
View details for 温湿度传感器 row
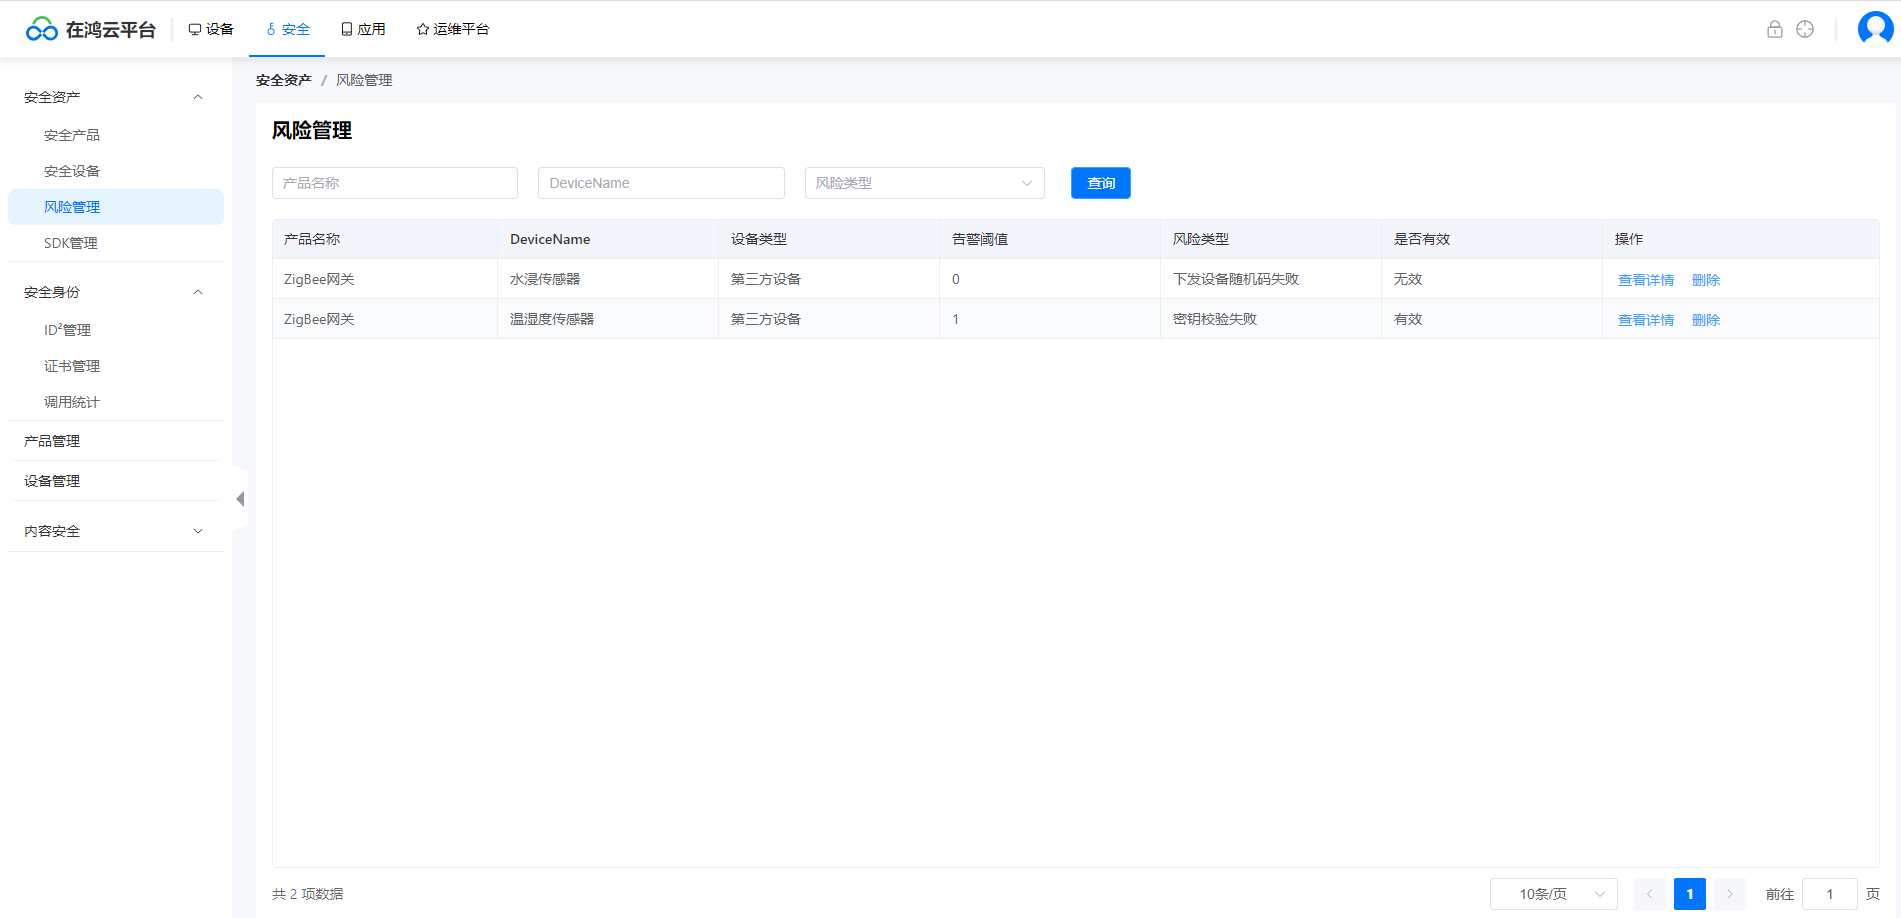click(1646, 320)
